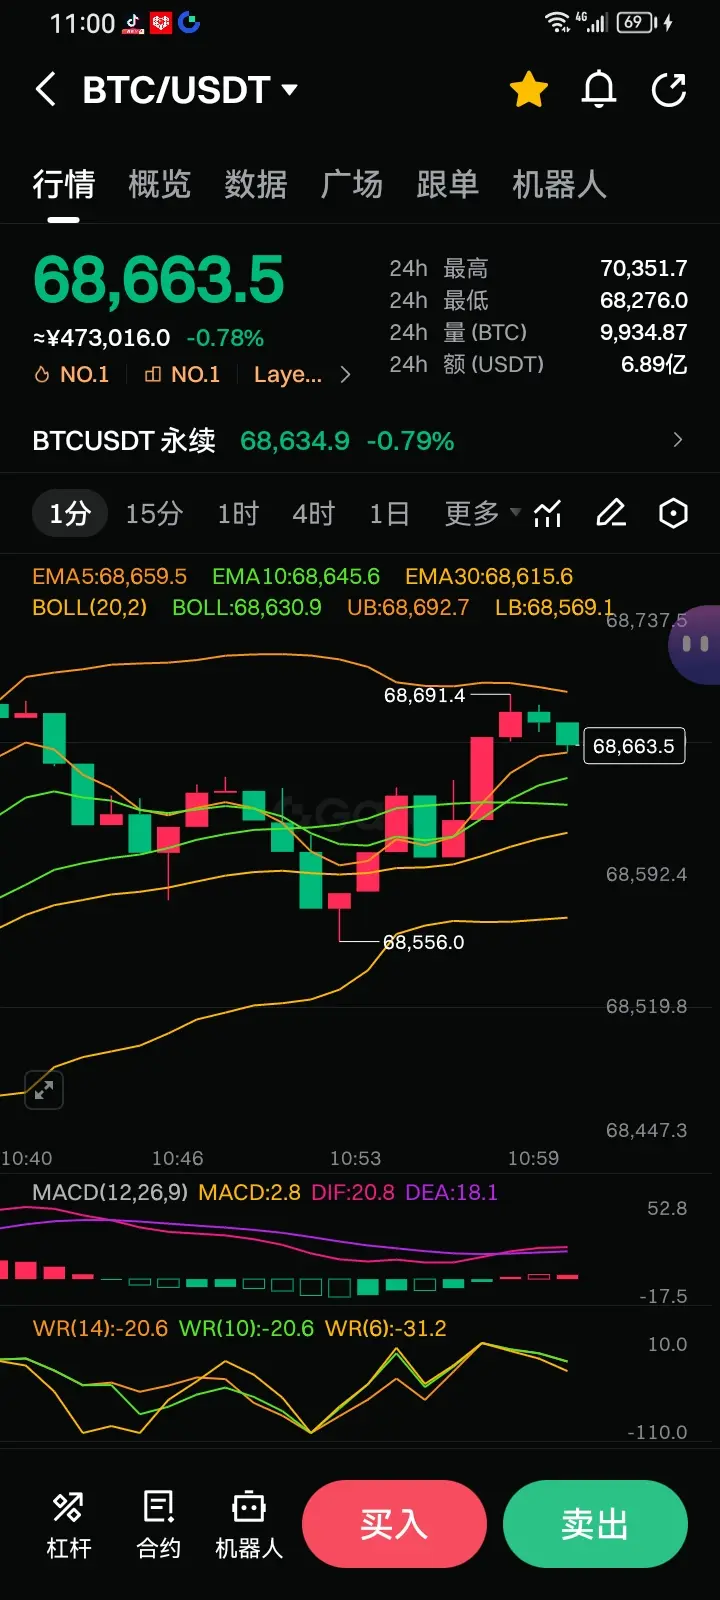Select the 1日 timeframe

(x=389, y=513)
